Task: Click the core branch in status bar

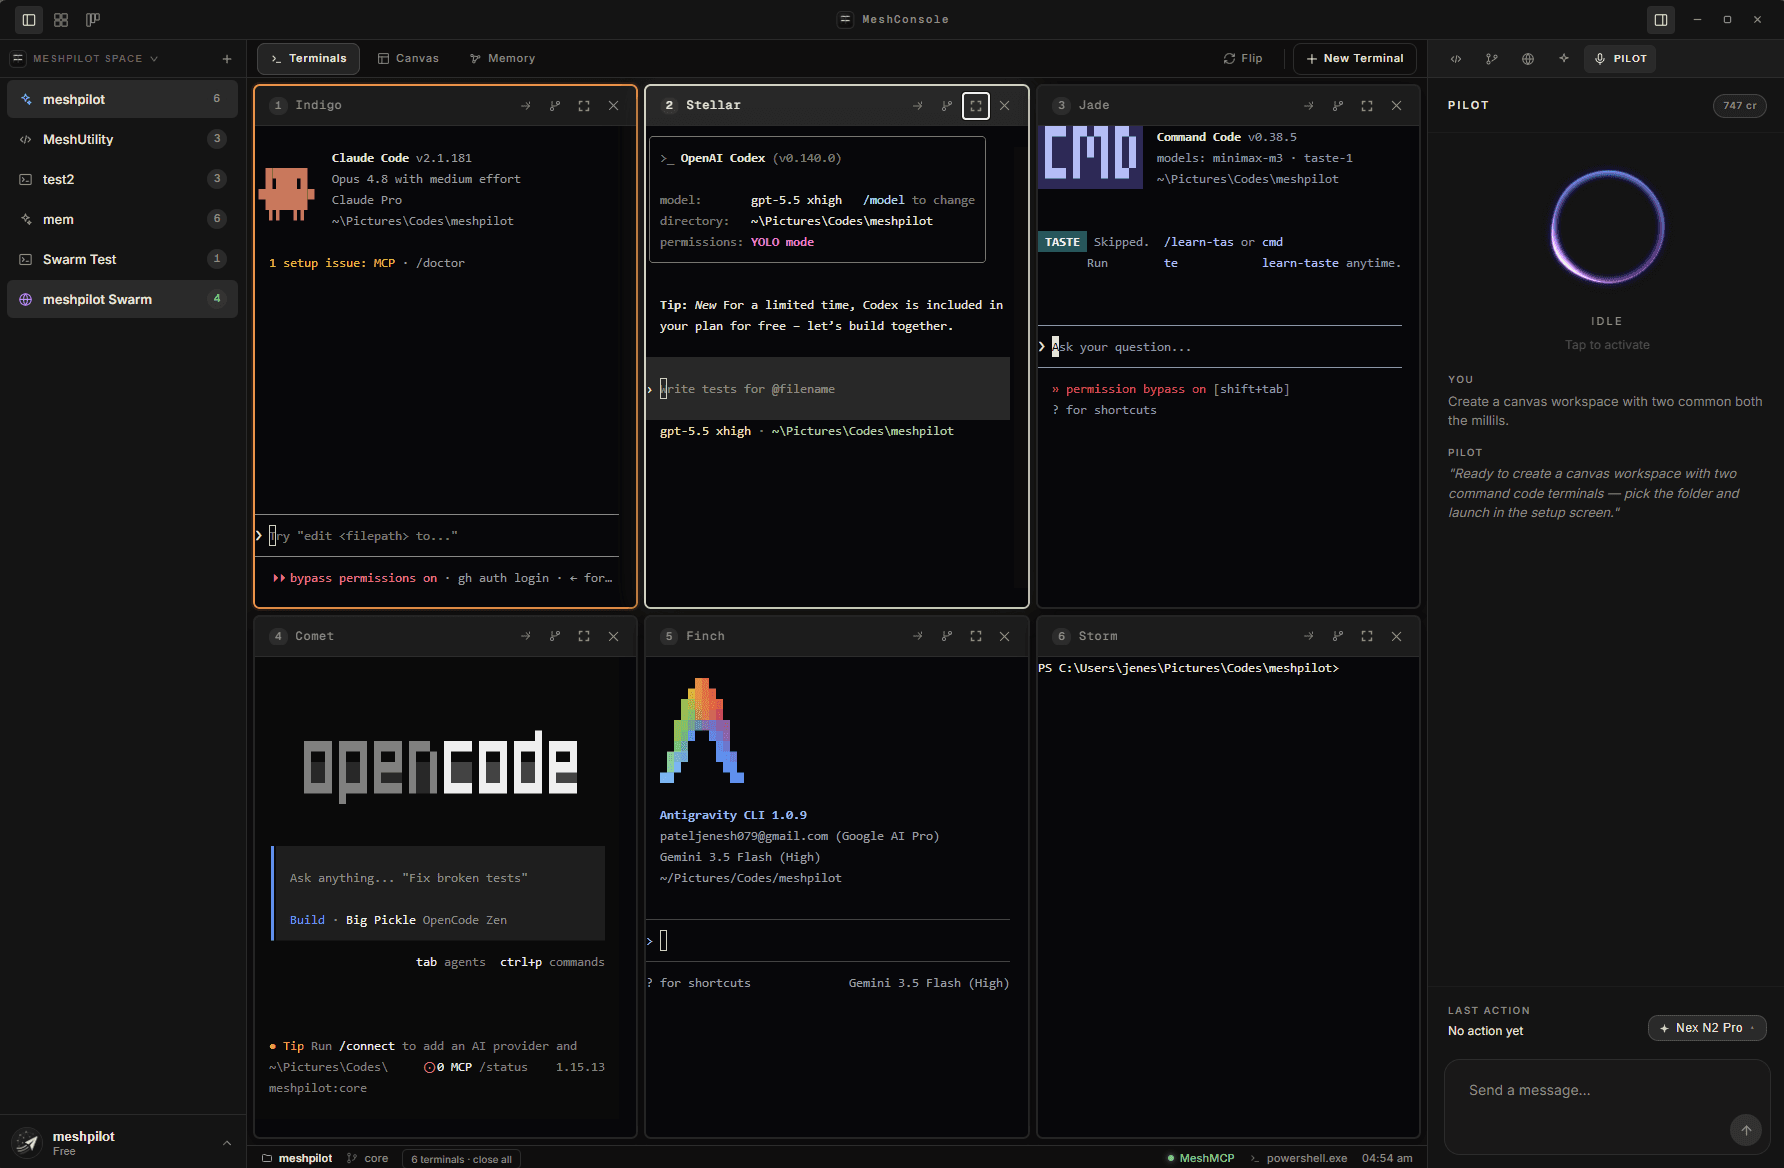Action: click(368, 1159)
